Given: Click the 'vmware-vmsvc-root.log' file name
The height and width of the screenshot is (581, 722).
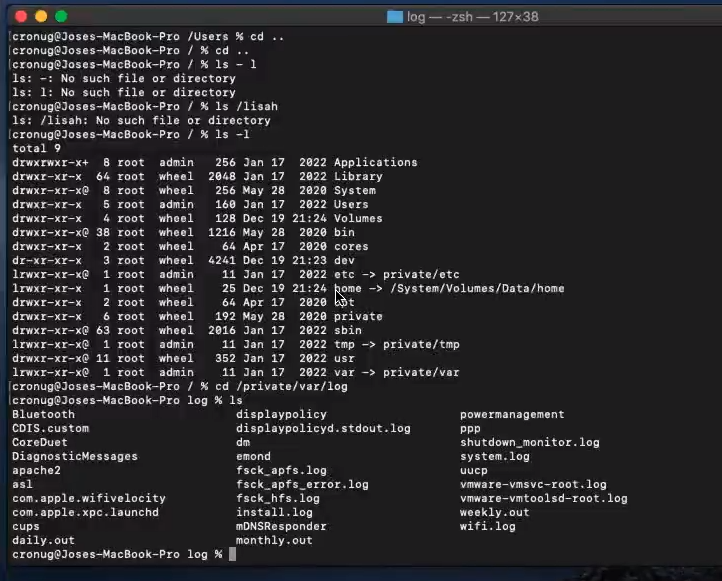Looking at the screenshot, I should tap(533, 484).
